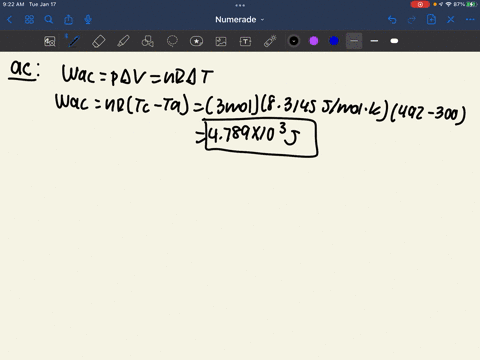The image size is (480, 360).
Task: Open the elements star sticker tool
Action: coord(196,41)
